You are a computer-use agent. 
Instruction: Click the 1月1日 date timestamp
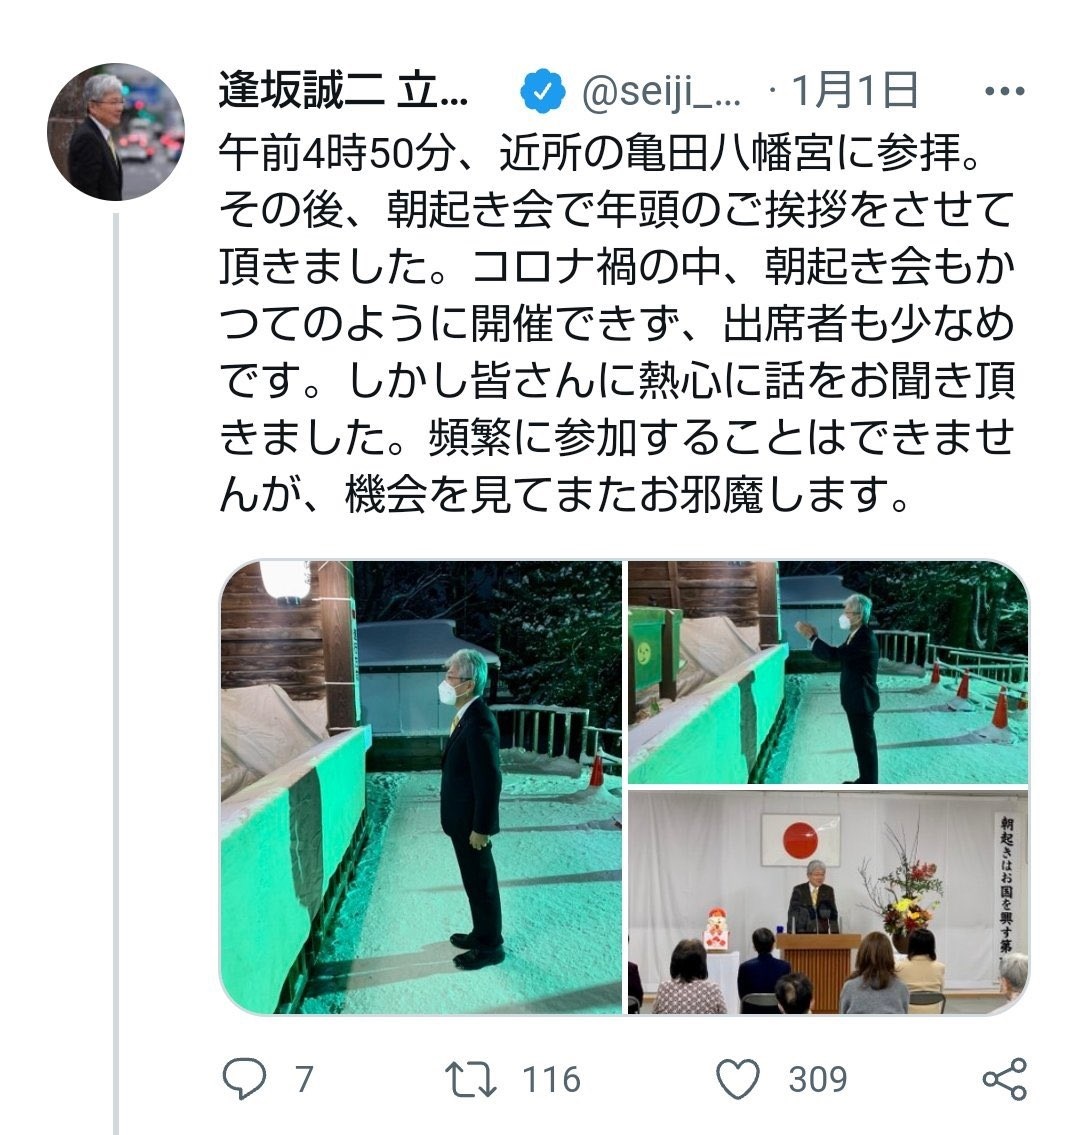coord(854,92)
